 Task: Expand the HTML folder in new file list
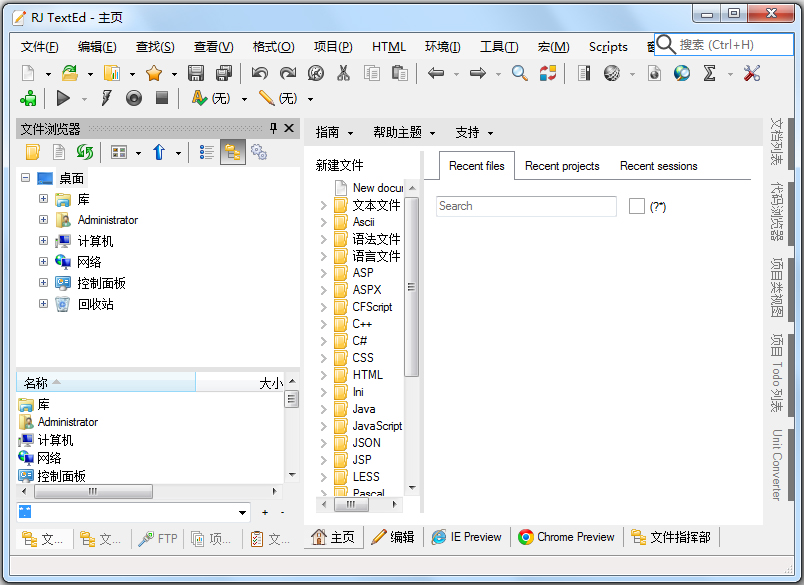coord(323,375)
